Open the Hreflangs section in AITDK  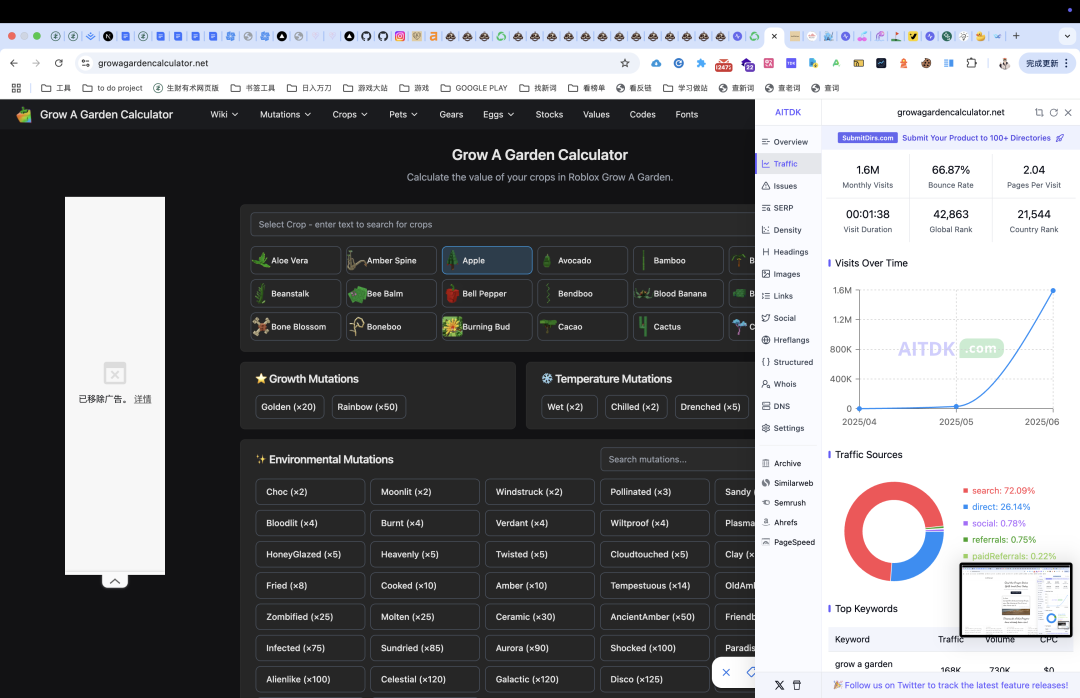(786, 340)
